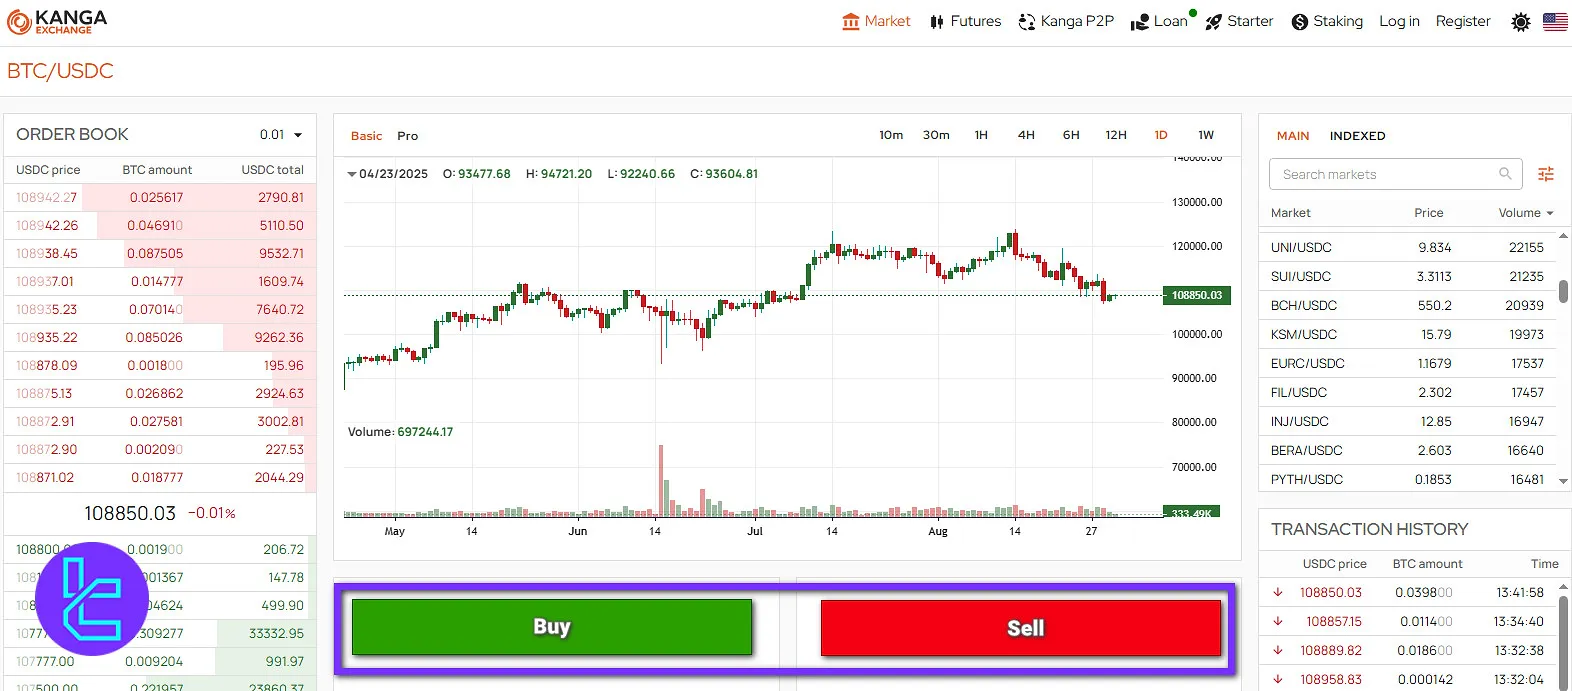
Task: Select PYTH/USDC market
Action: 1407,479
